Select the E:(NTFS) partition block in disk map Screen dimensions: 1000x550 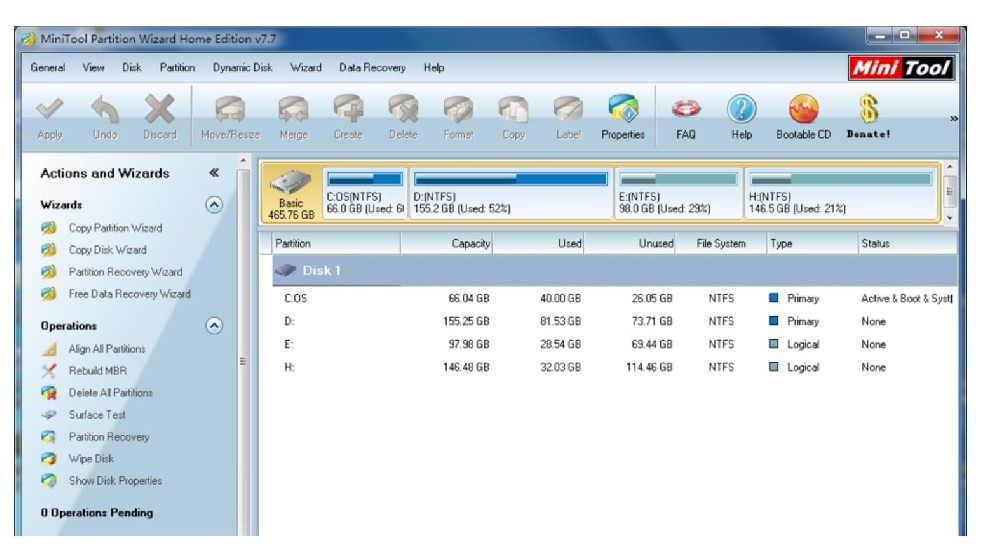(x=678, y=193)
